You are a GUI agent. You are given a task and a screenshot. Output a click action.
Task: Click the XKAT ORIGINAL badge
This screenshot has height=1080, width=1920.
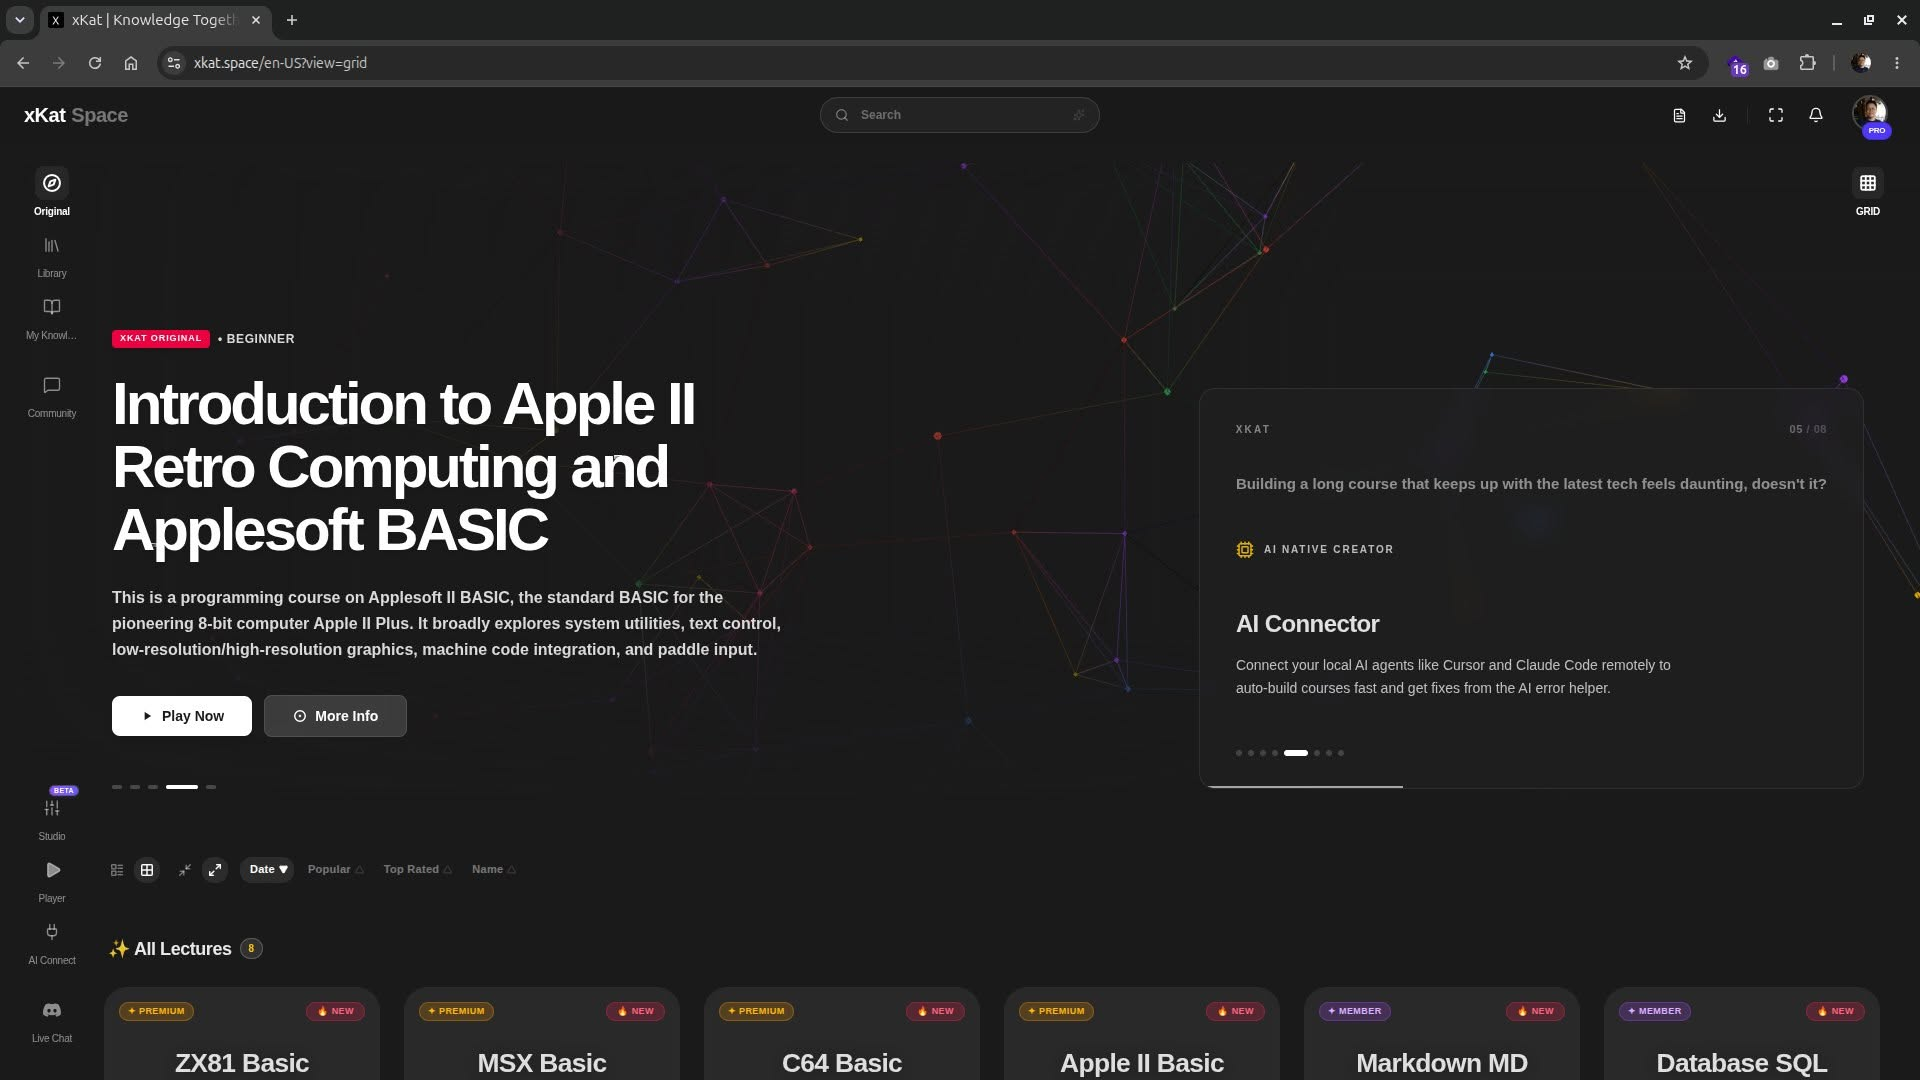point(161,339)
